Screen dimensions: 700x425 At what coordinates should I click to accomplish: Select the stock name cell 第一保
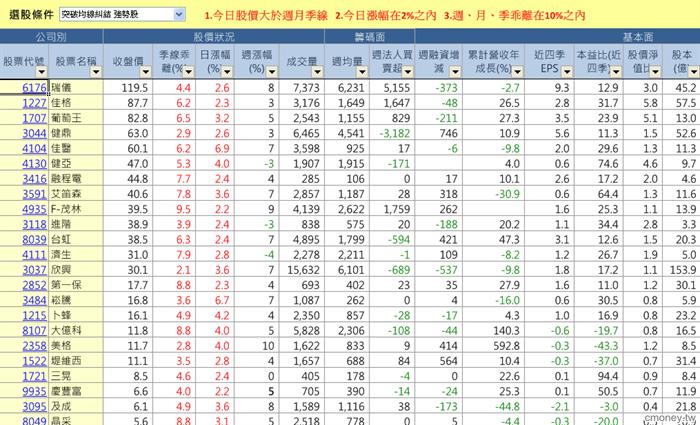click(x=76, y=285)
